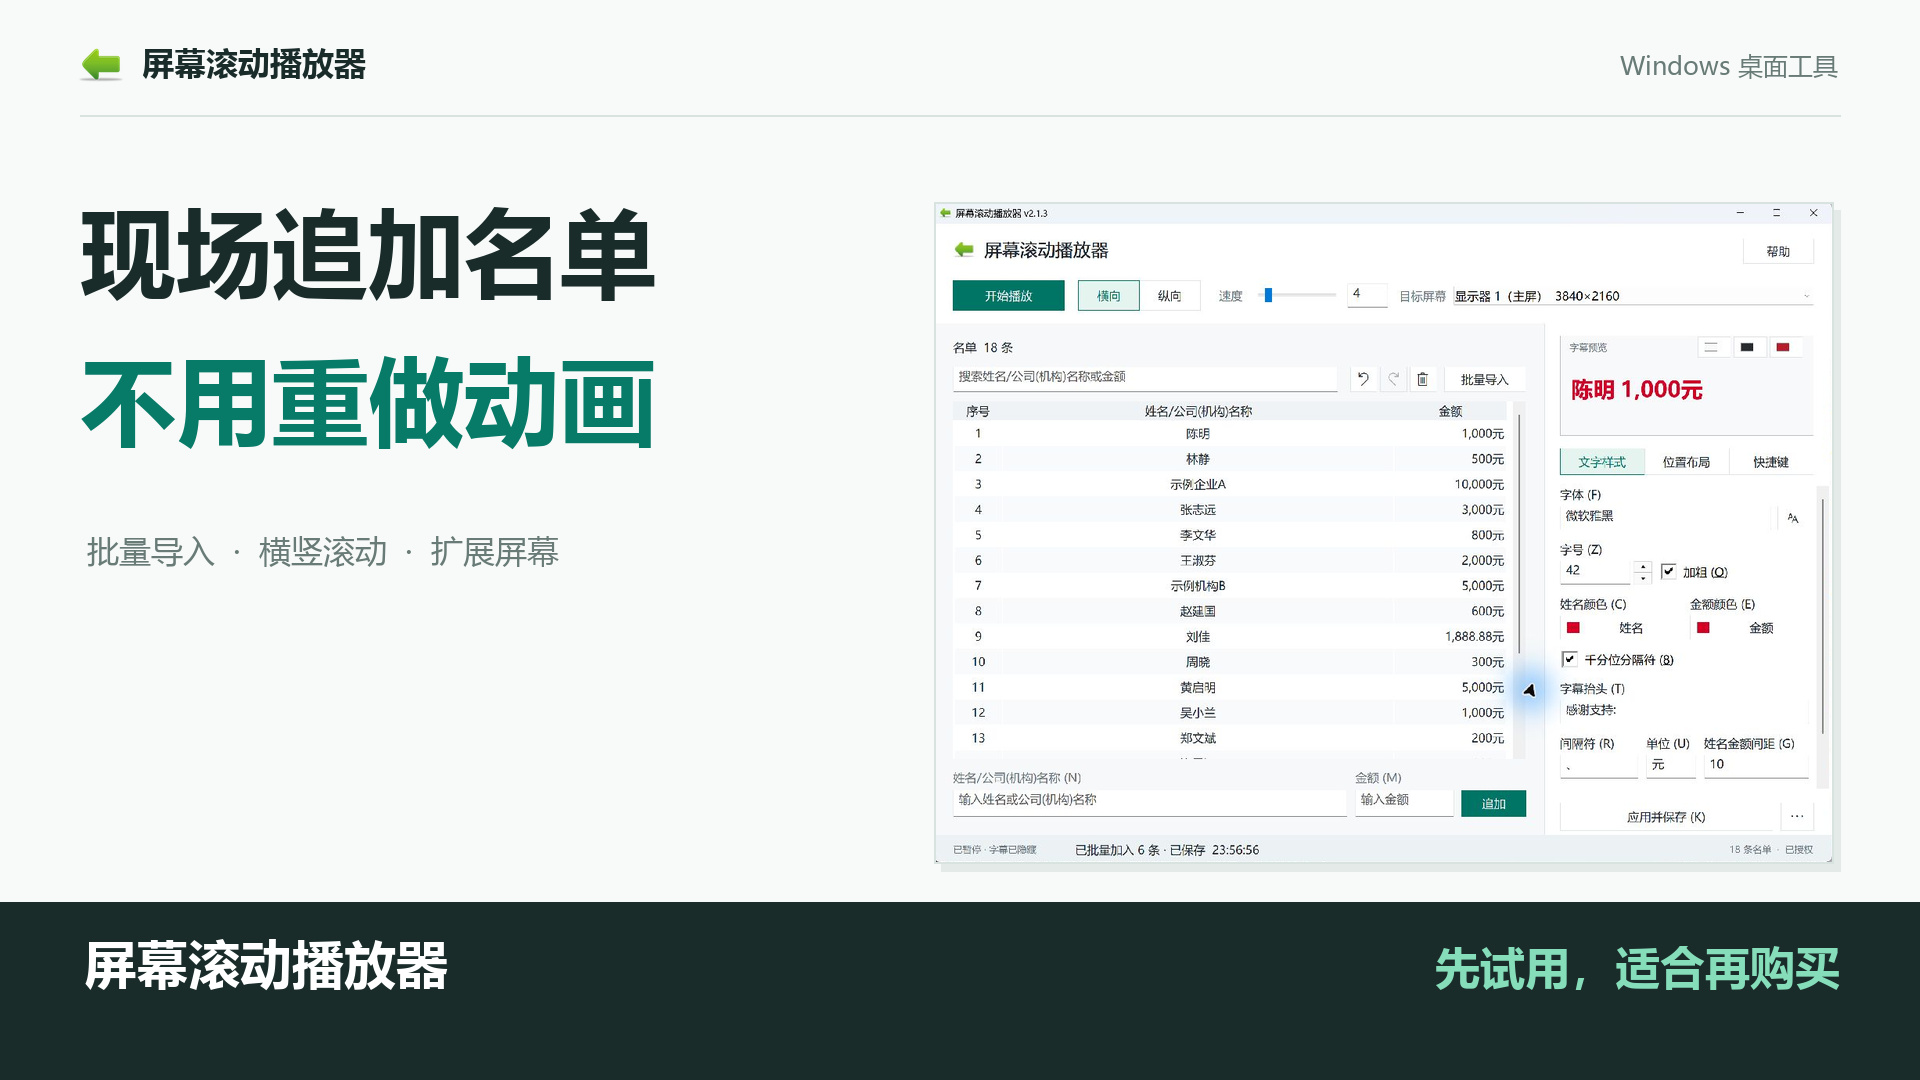Select the list row for 示例企业A

coord(1230,485)
